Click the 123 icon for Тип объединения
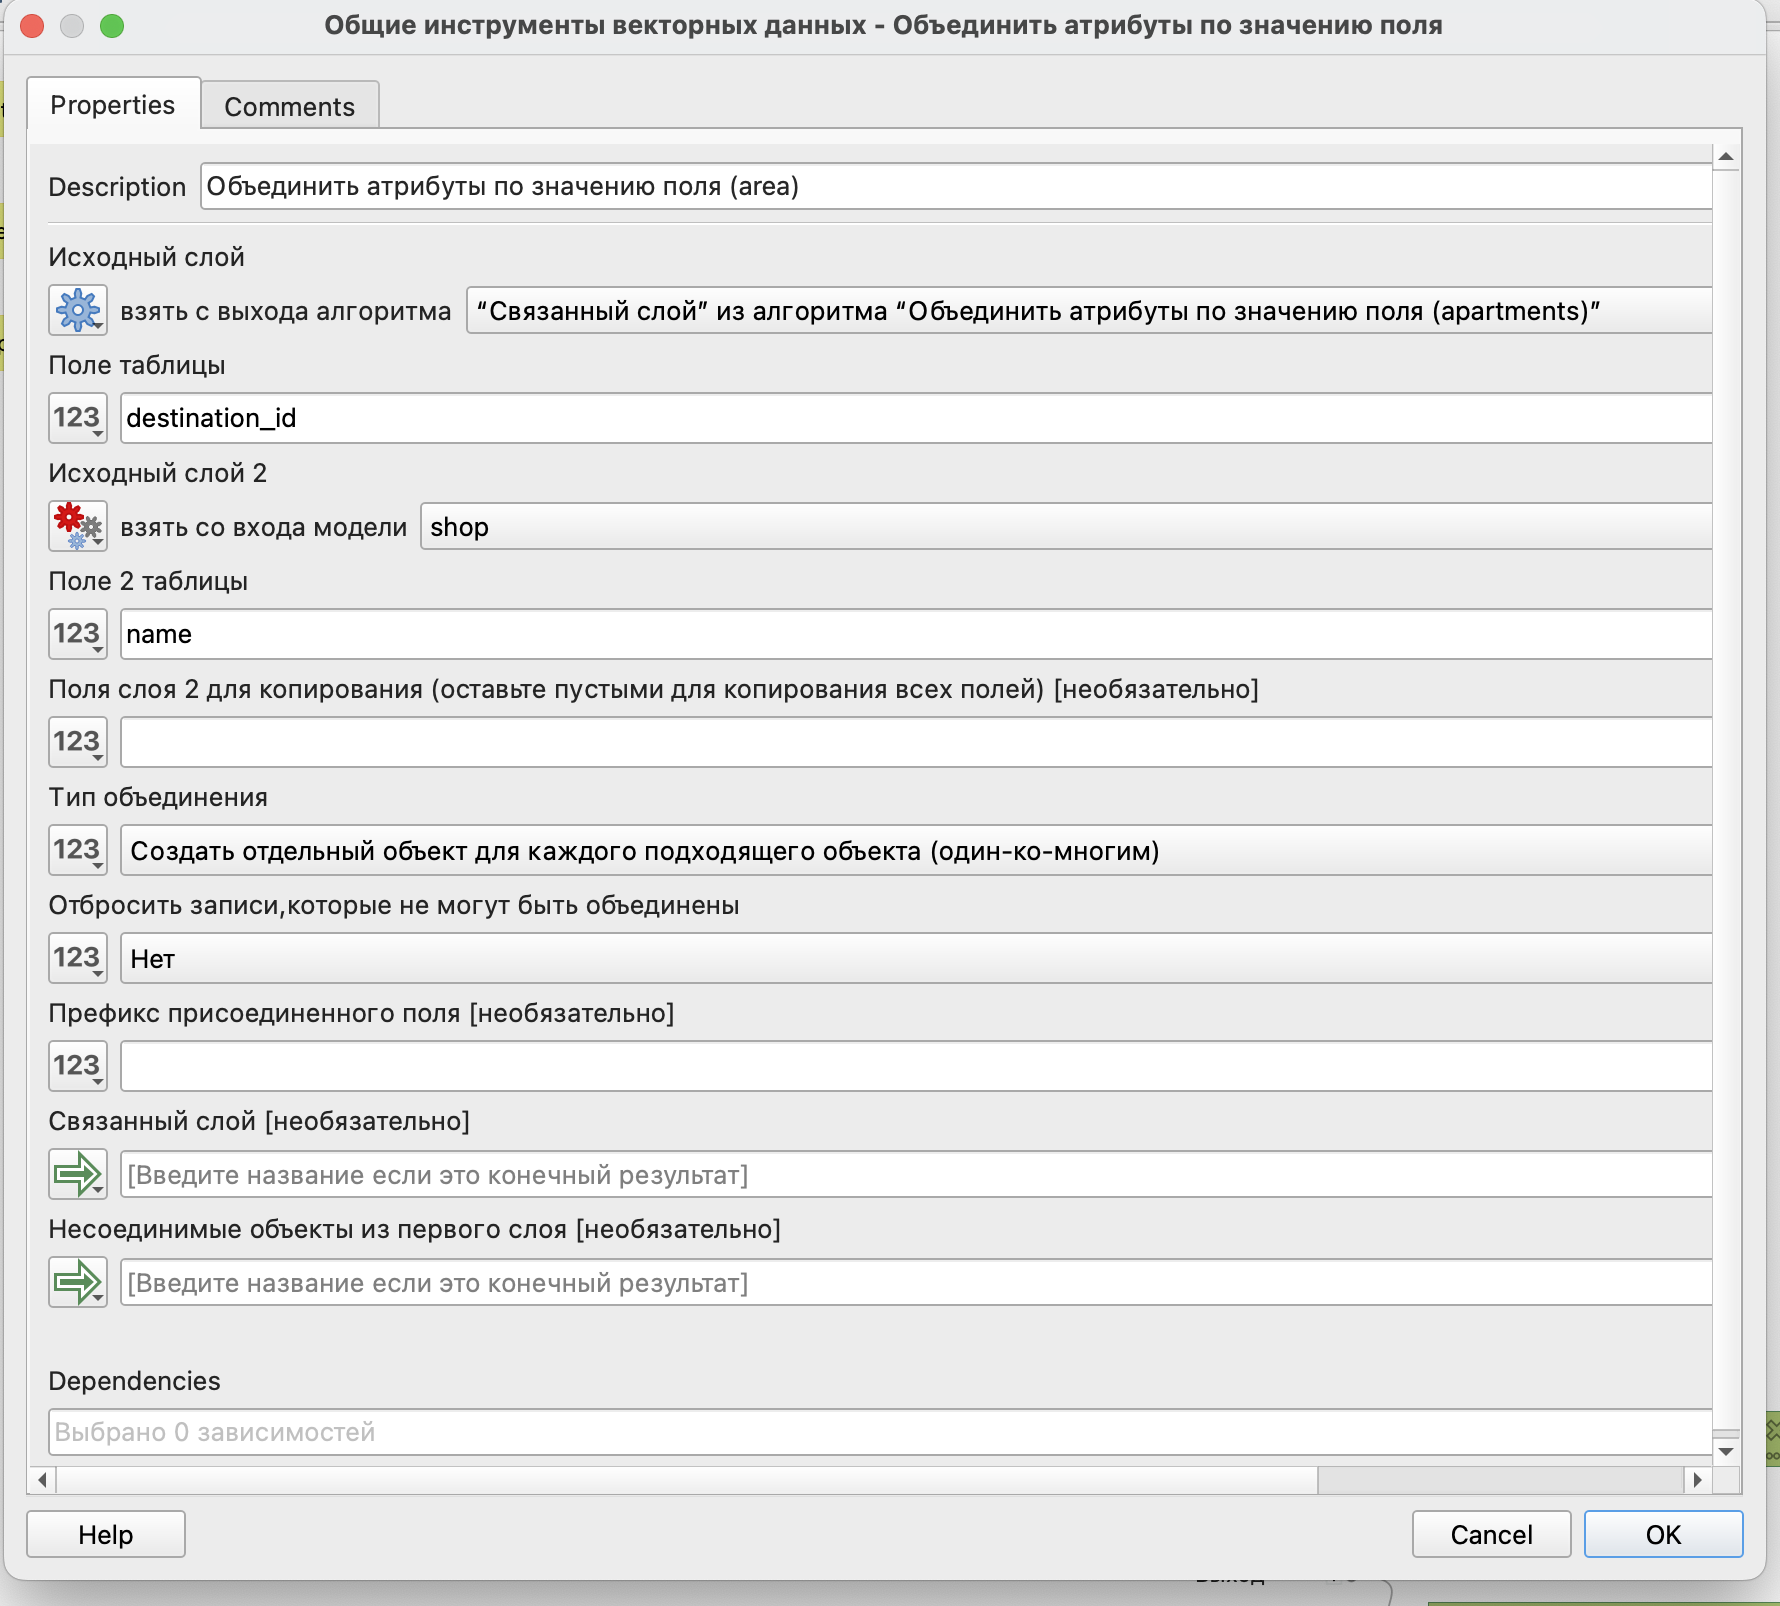This screenshot has width=1780, height=1606. tap(78, 850)
